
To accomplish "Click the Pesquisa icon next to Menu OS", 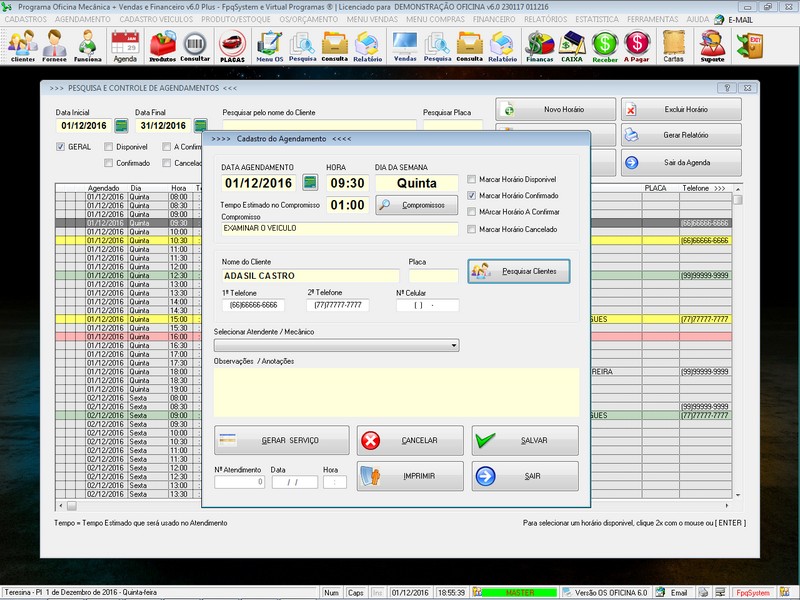I will pyautogui.click(x=303, y=46).
